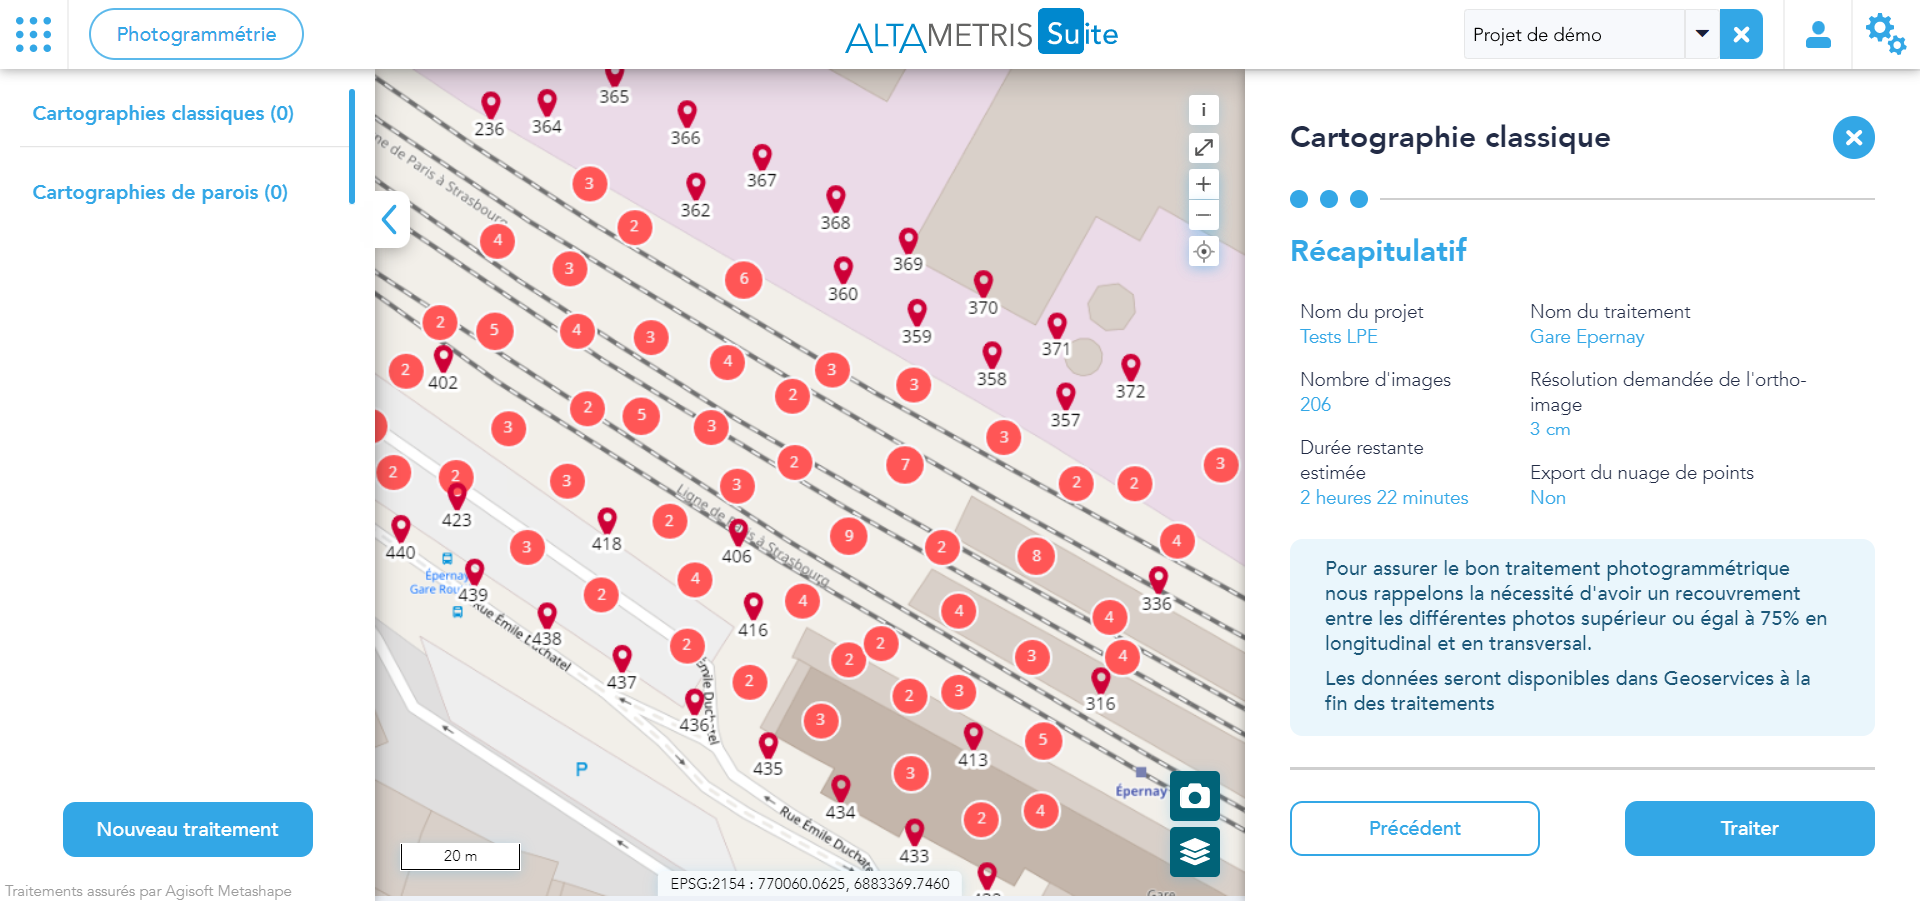Open Cartographies de parois tab
The width and height of the screenshot is (1920, 901).
(x=160, y=192)
